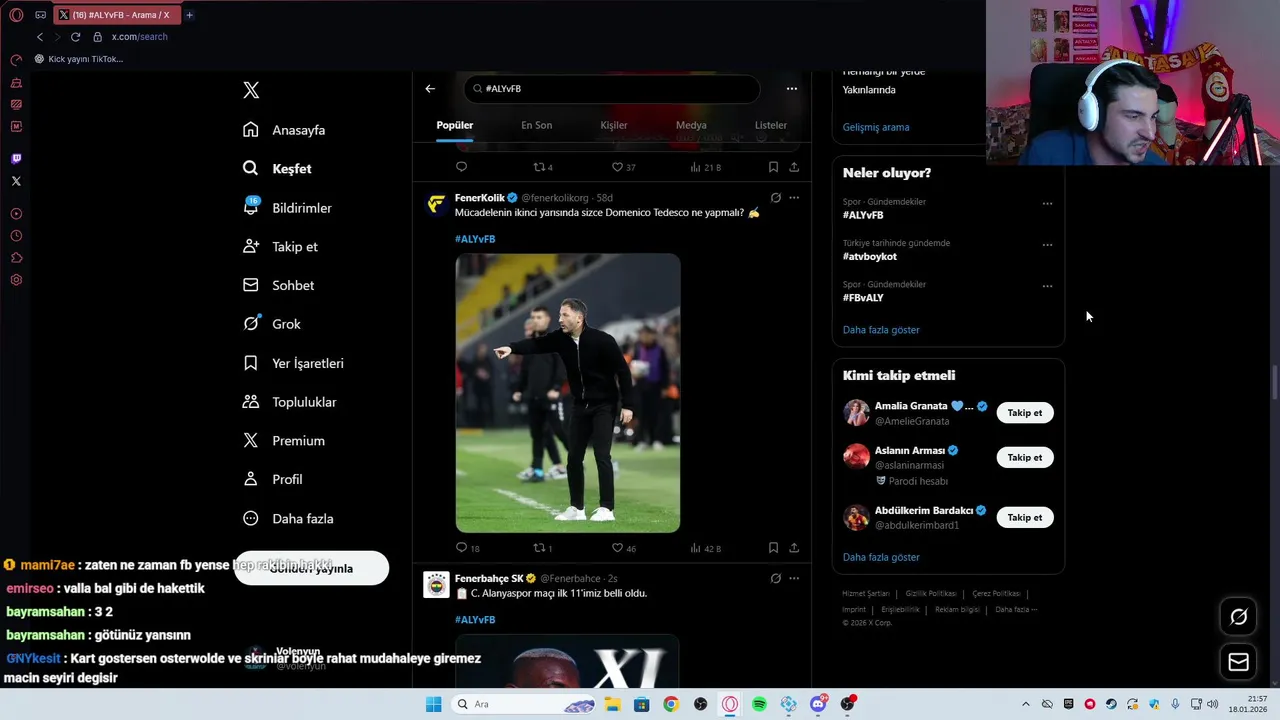
Task: Open options for #atvboykot trend
Action: tap(1047, 245)
